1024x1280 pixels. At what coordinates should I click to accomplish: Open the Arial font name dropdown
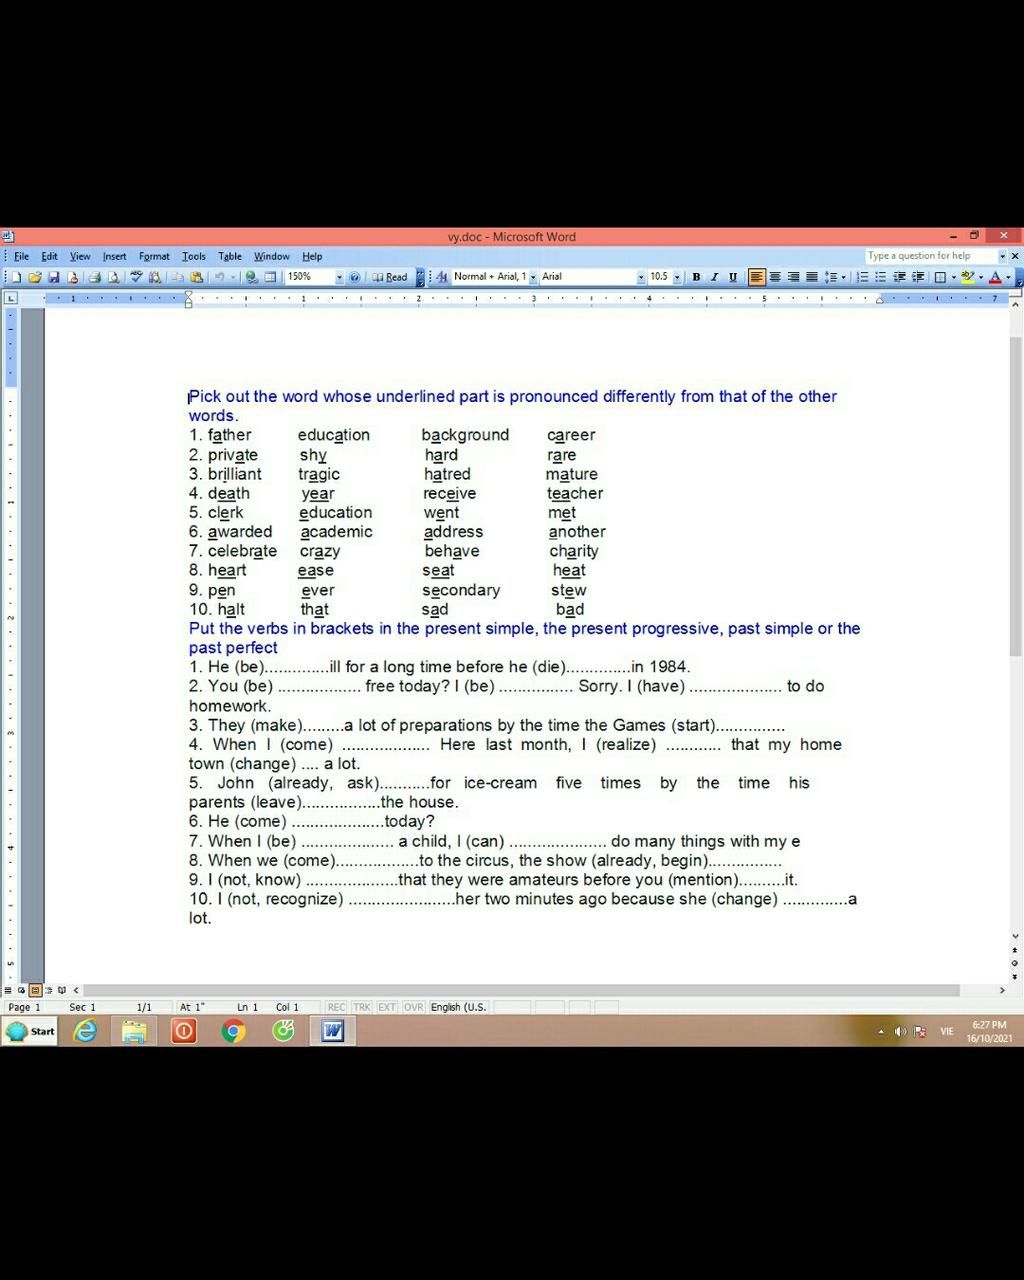coord(641,277)
